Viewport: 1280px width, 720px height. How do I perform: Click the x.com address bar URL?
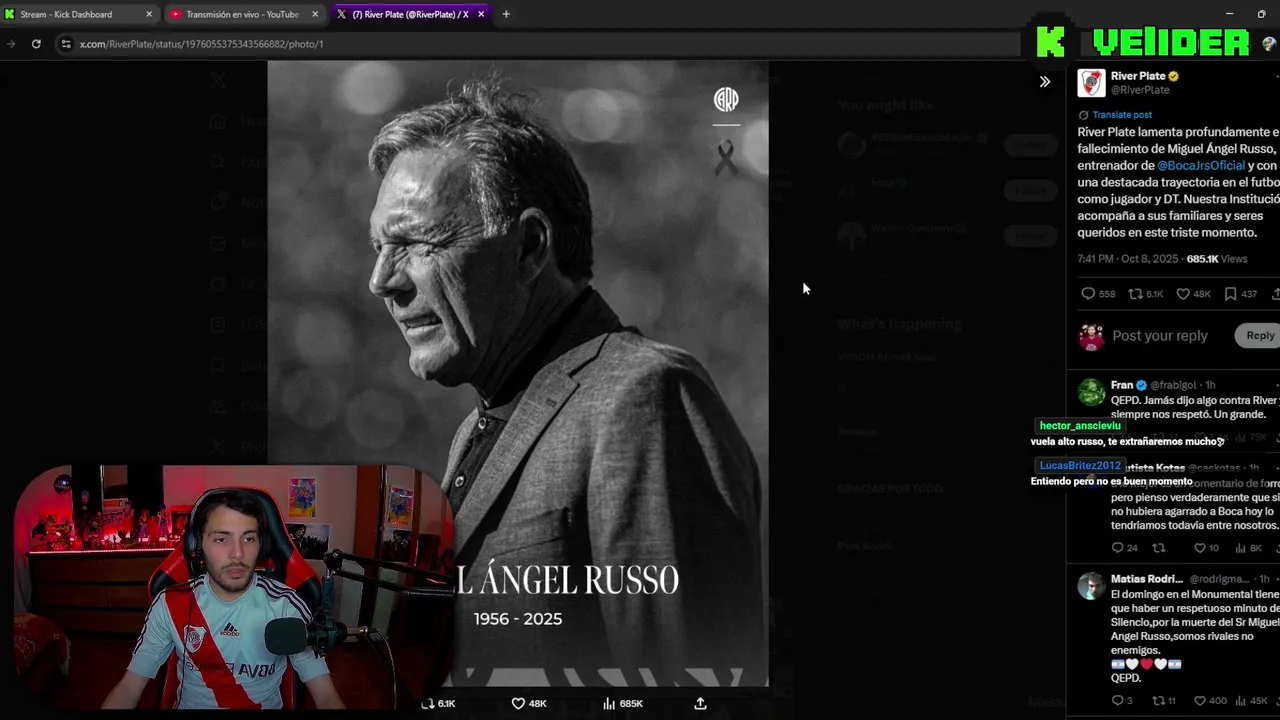click(201, 44)
